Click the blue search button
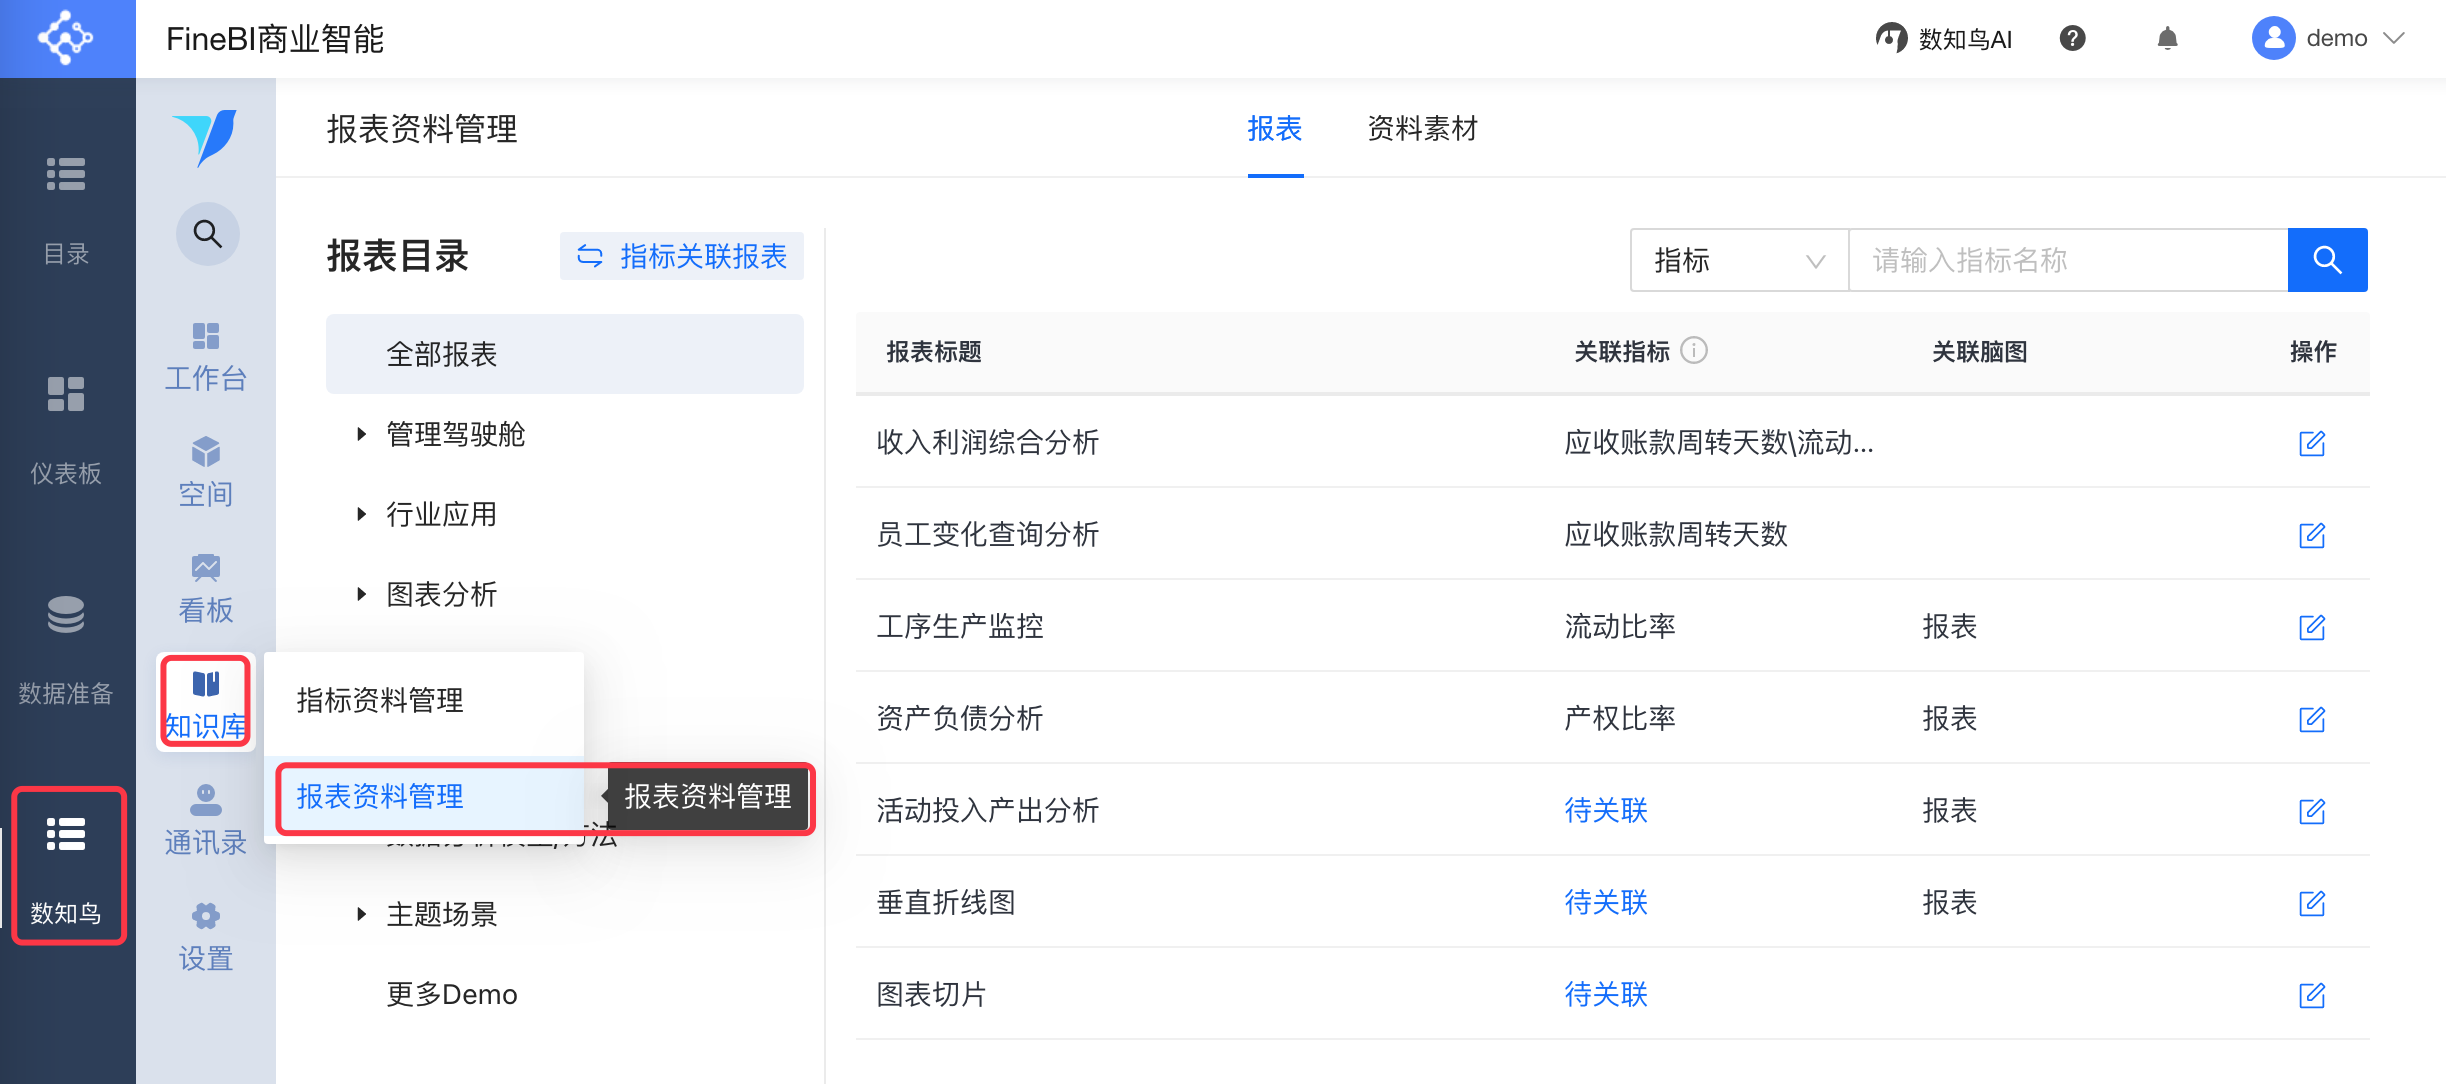This screenshot has width=2446, height=1084. click(2327, 260)
